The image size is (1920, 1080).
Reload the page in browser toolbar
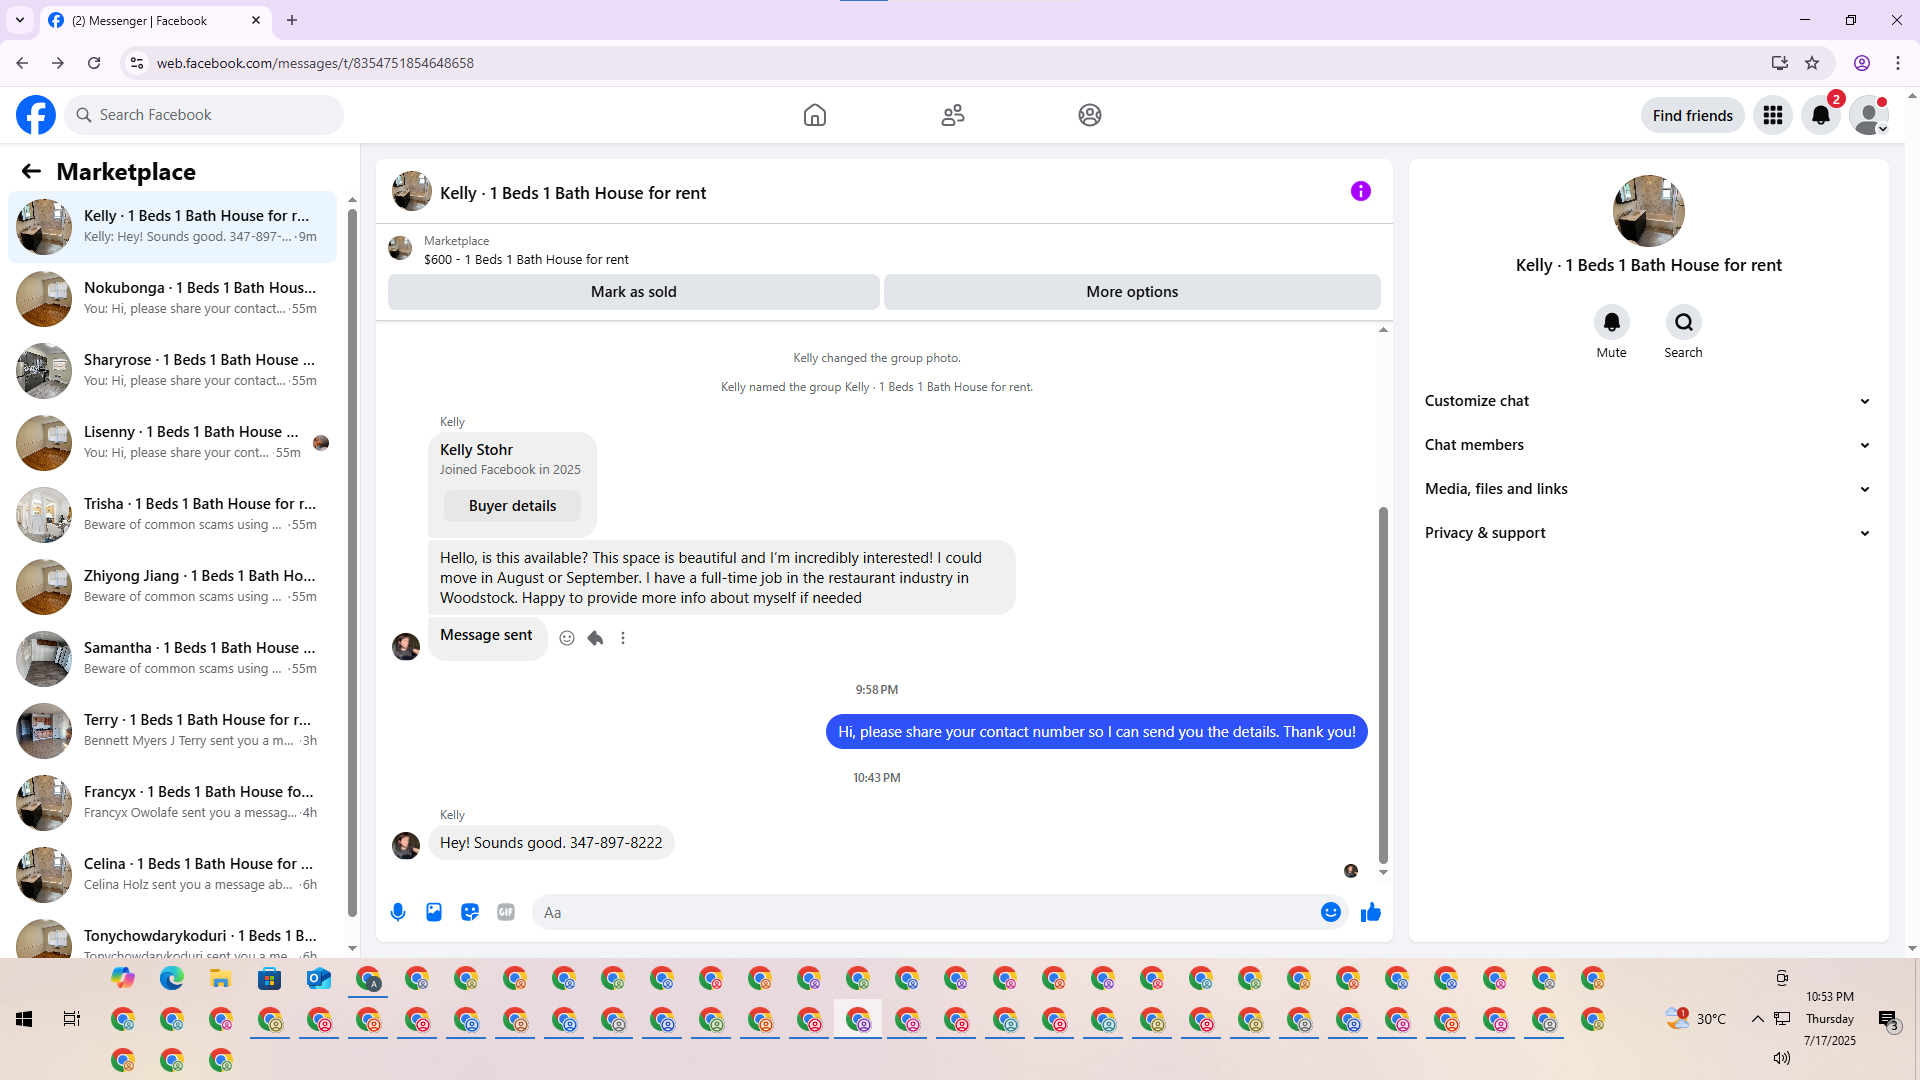point(94,63)
